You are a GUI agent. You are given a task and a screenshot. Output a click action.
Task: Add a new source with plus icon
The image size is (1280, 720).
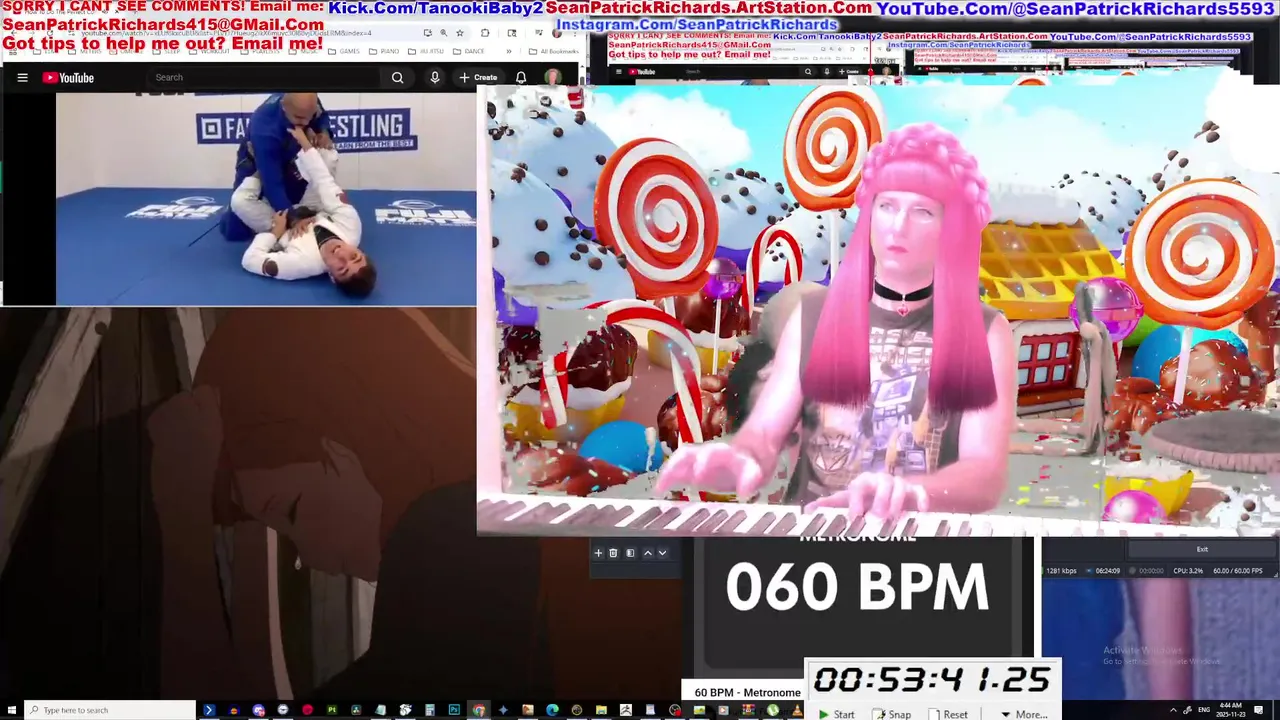pyautogui.click(x=598, y=553)
